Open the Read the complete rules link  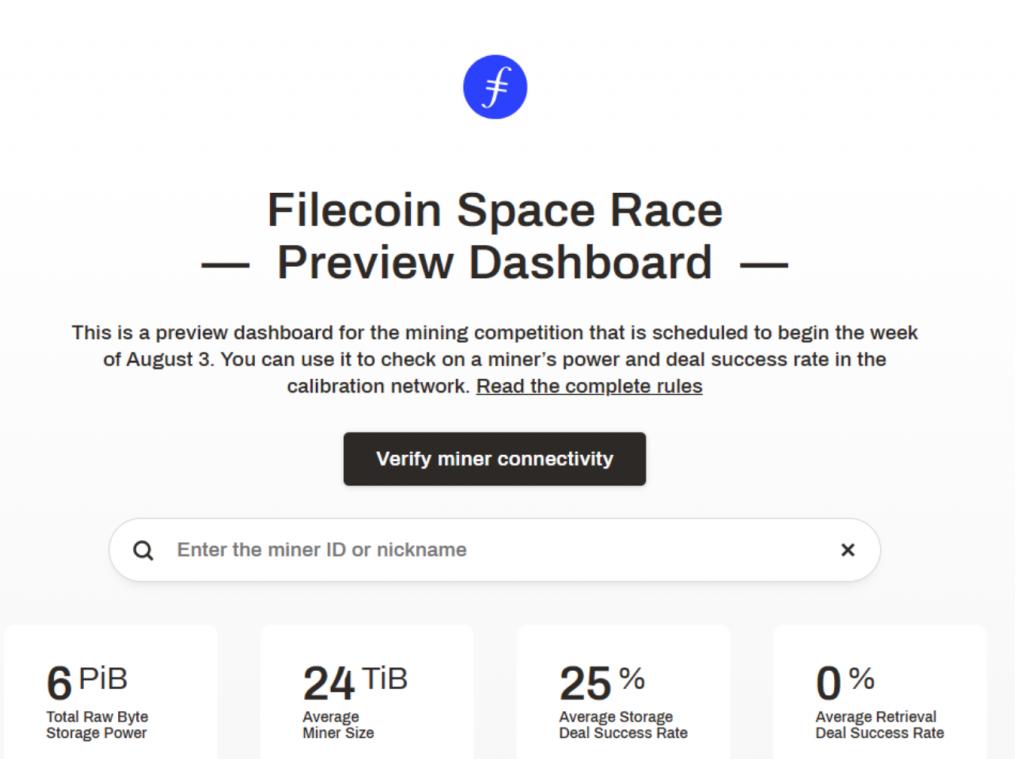point(588,386)
